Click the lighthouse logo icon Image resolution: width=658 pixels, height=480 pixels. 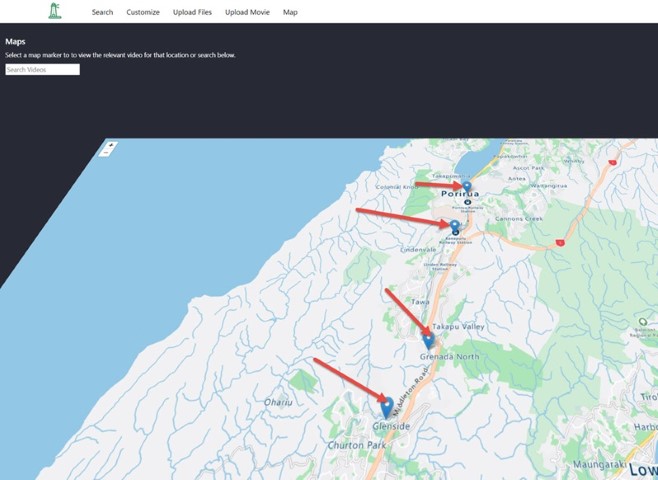(55, 11)
